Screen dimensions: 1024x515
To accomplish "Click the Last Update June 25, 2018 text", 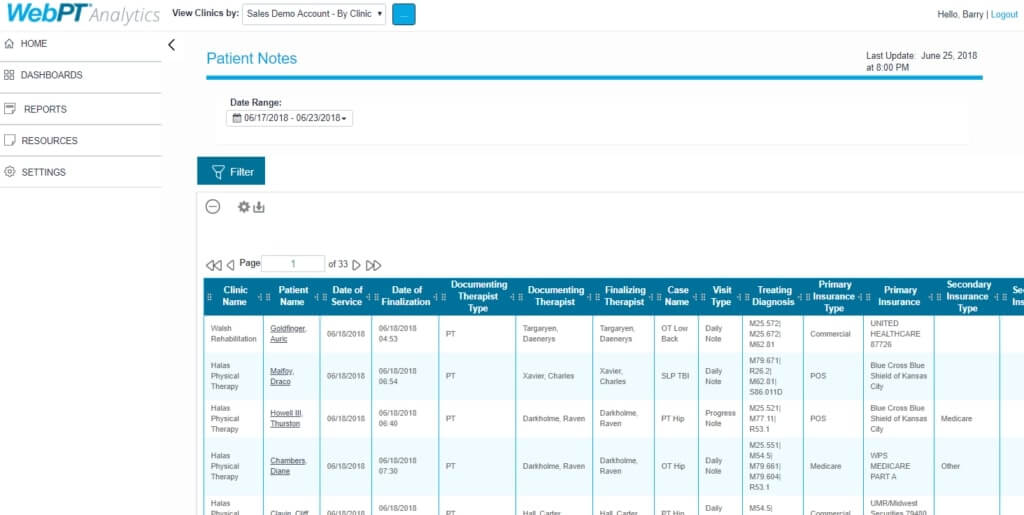I will pos(921,61).
